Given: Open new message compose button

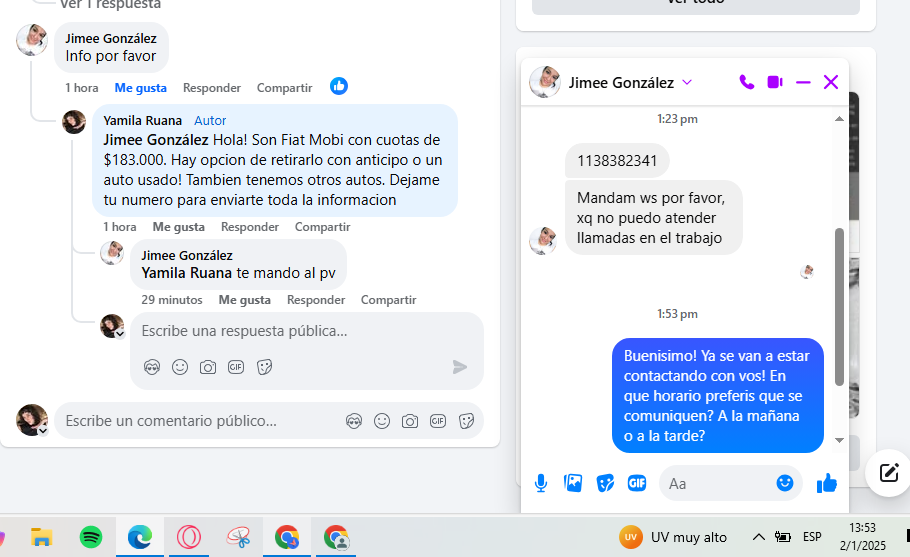Looking at the screenshot, I should coord(889,473).
